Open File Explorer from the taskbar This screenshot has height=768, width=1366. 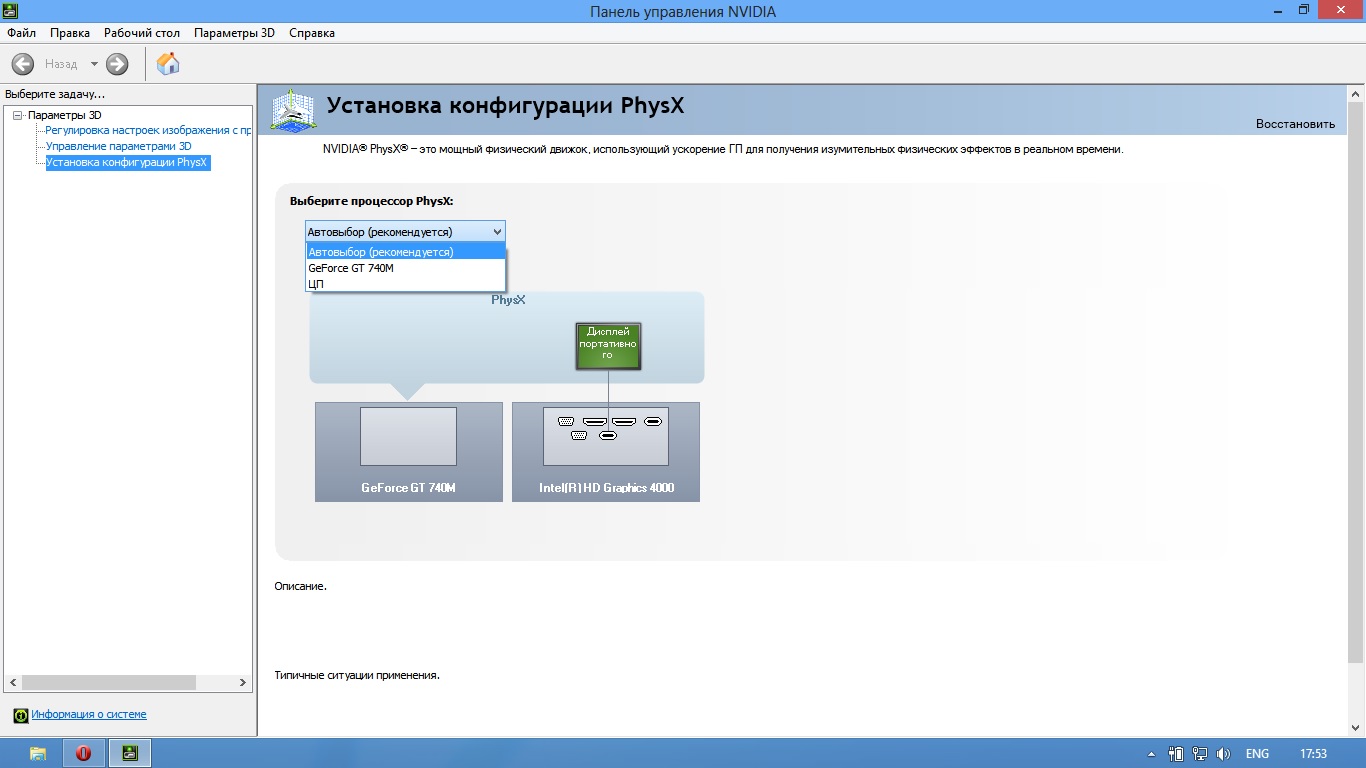coord(38,753)
